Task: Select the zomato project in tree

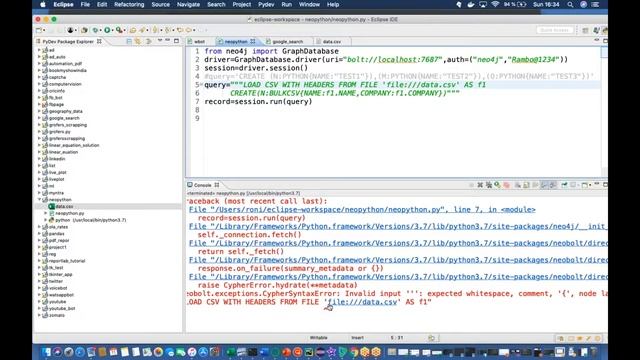Action: [57, 316]
